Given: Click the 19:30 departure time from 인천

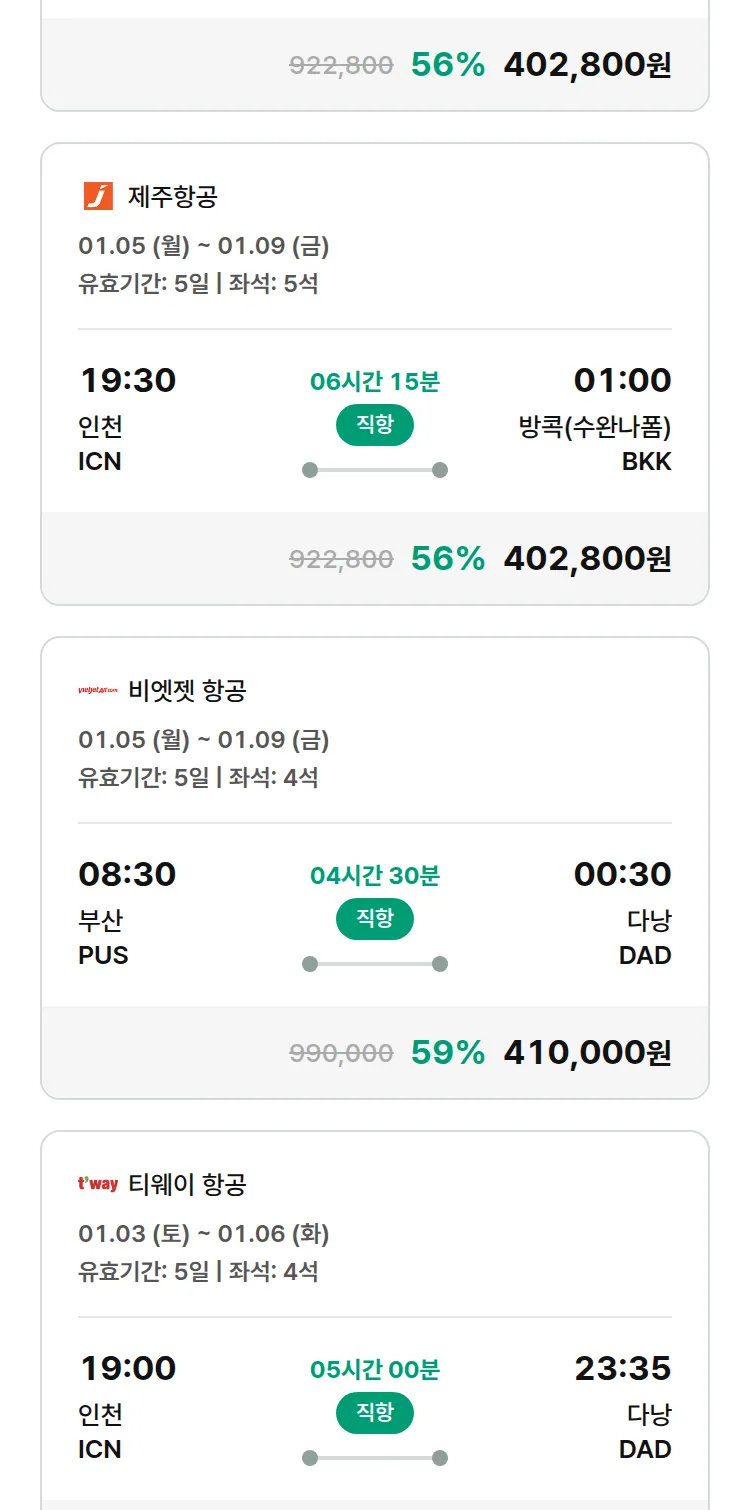Looking at the screenshot, I should click(127, 380).
